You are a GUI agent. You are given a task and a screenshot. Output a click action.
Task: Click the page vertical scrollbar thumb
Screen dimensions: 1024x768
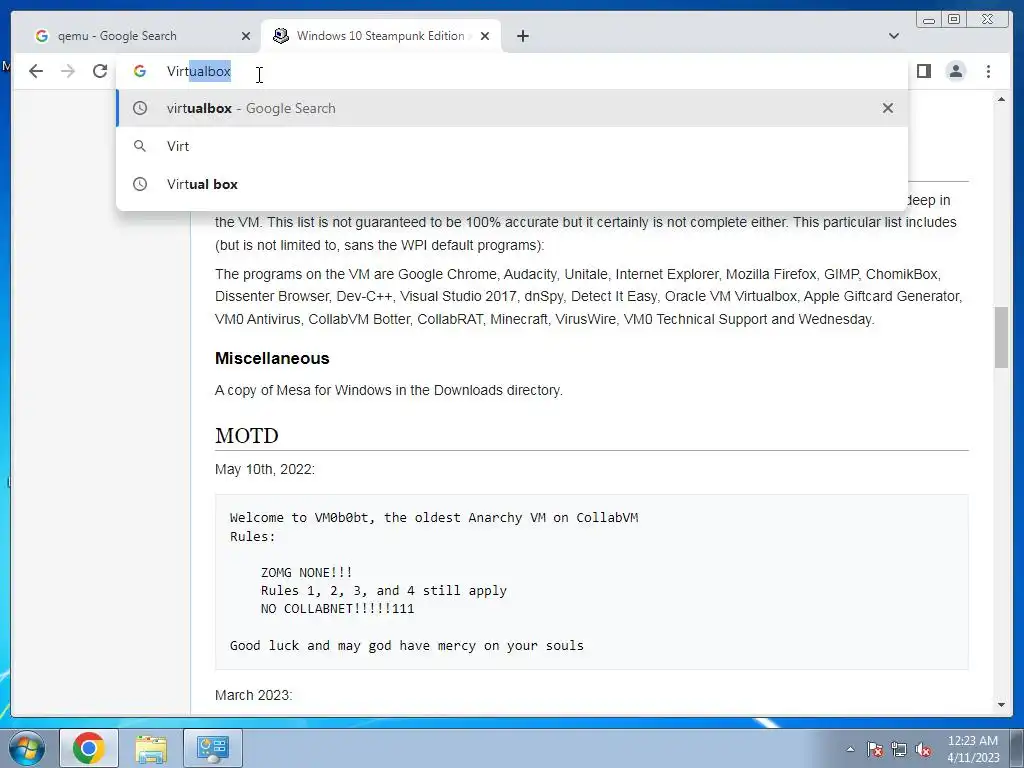pos(1001,337)
